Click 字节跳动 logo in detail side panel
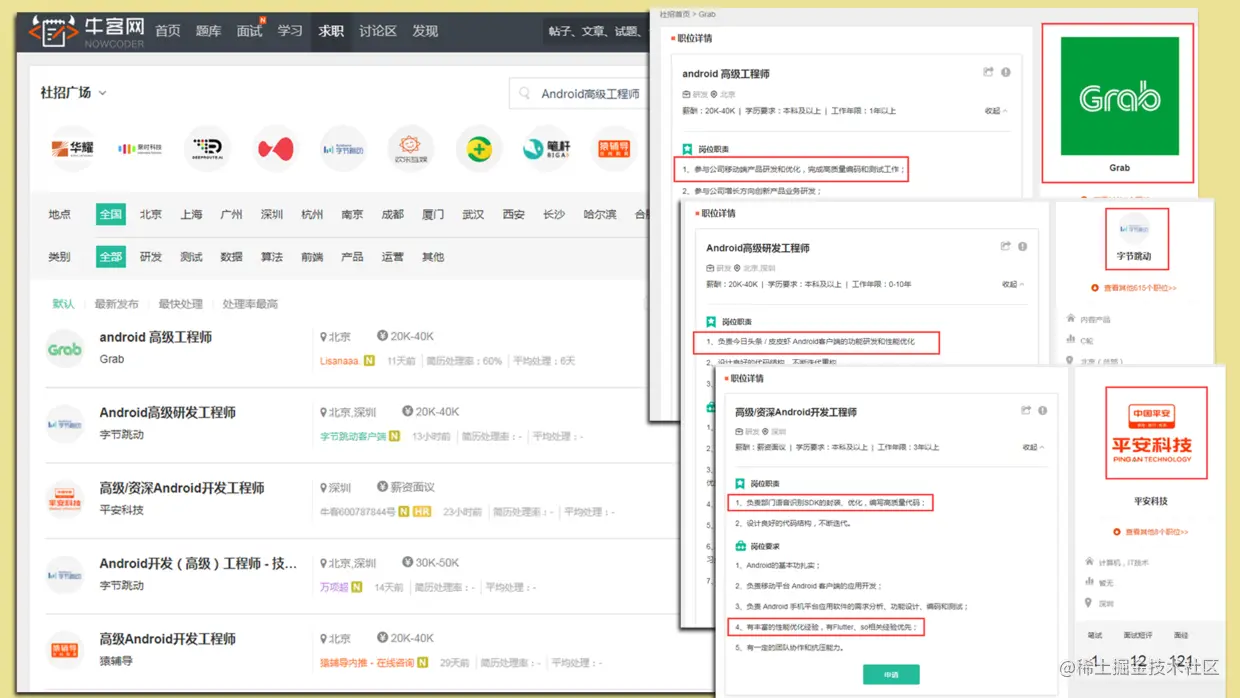1240x698 pixels. (x=1134, y=229)
